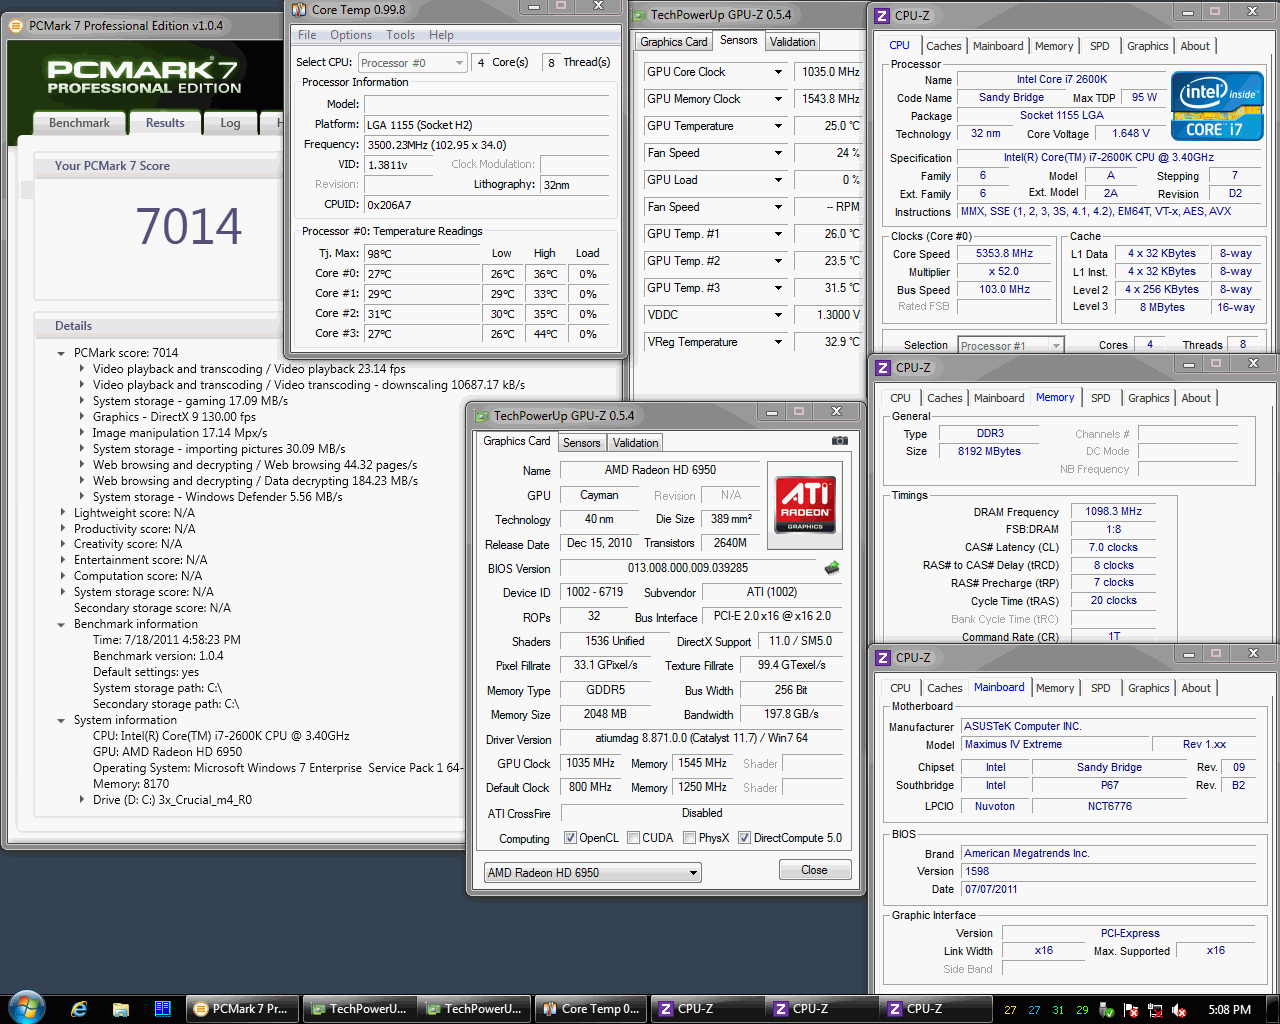Click Z icon of CPU-Z Memory window
The image size is (1280, 1024).
coord(883,367)
